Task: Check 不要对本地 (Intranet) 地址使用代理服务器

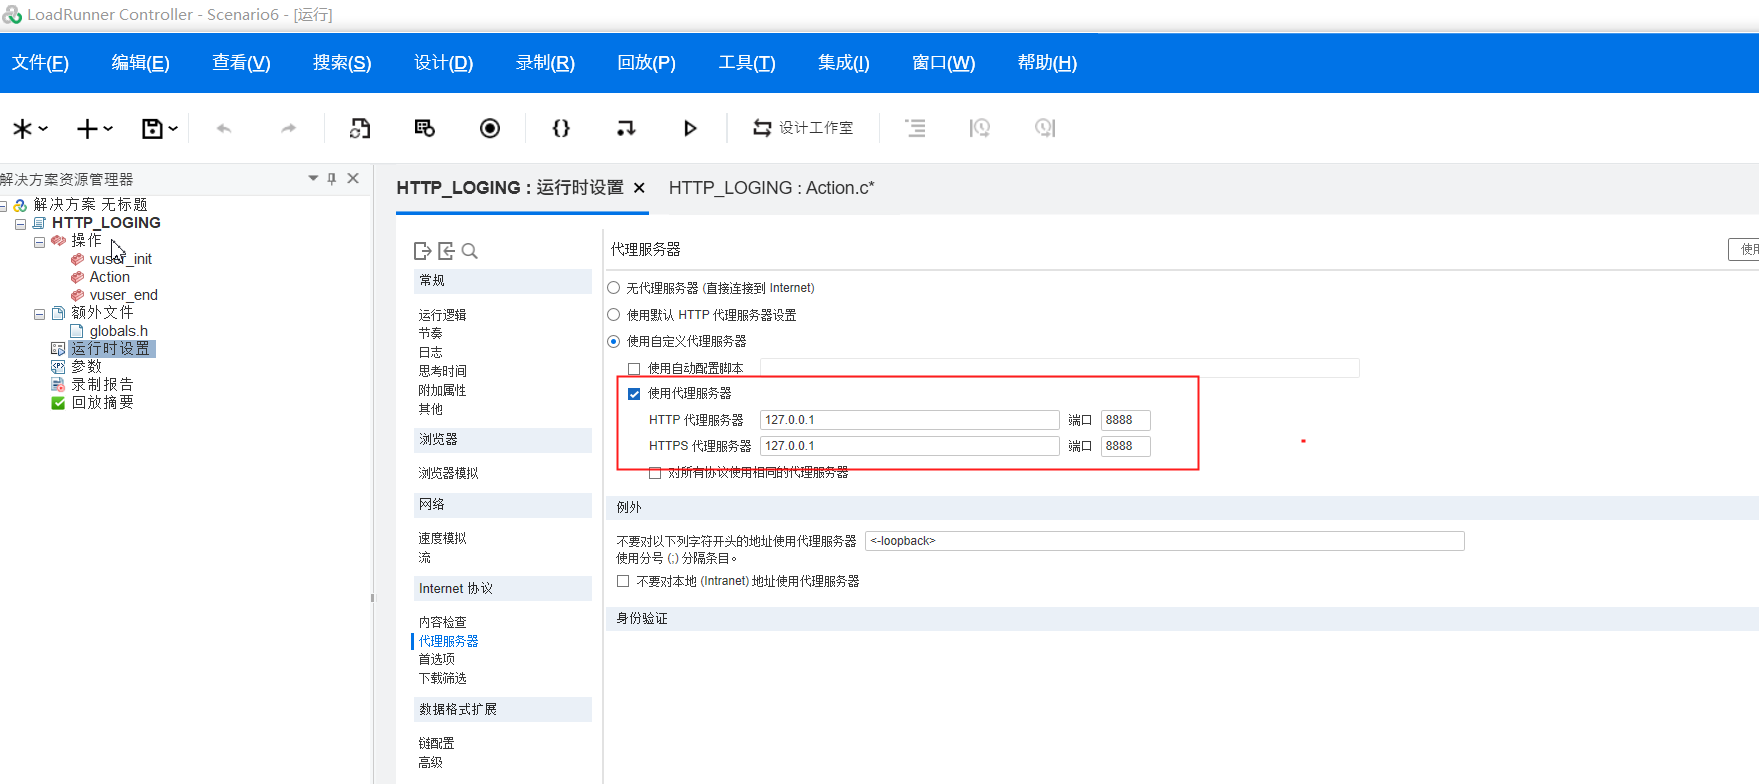Action: click(x=623, y=581)
